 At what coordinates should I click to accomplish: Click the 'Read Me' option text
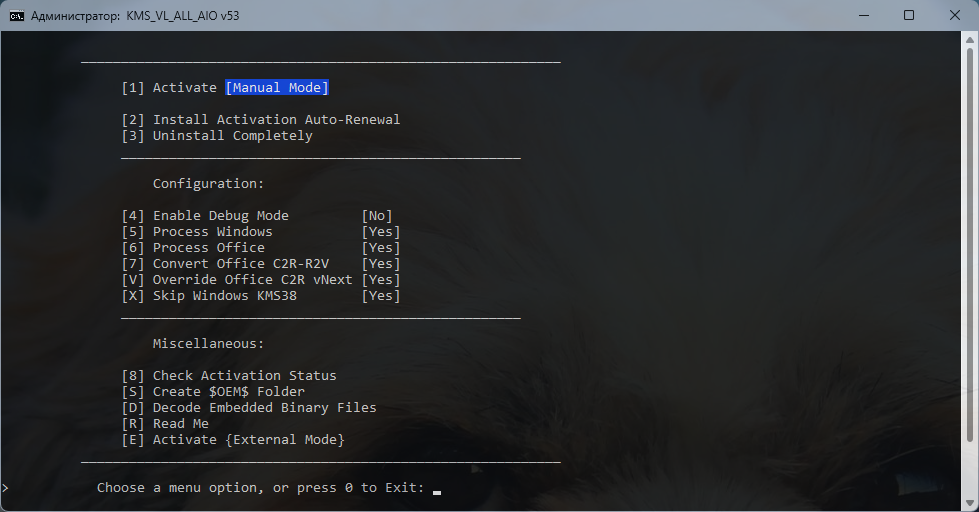[180, 423]
